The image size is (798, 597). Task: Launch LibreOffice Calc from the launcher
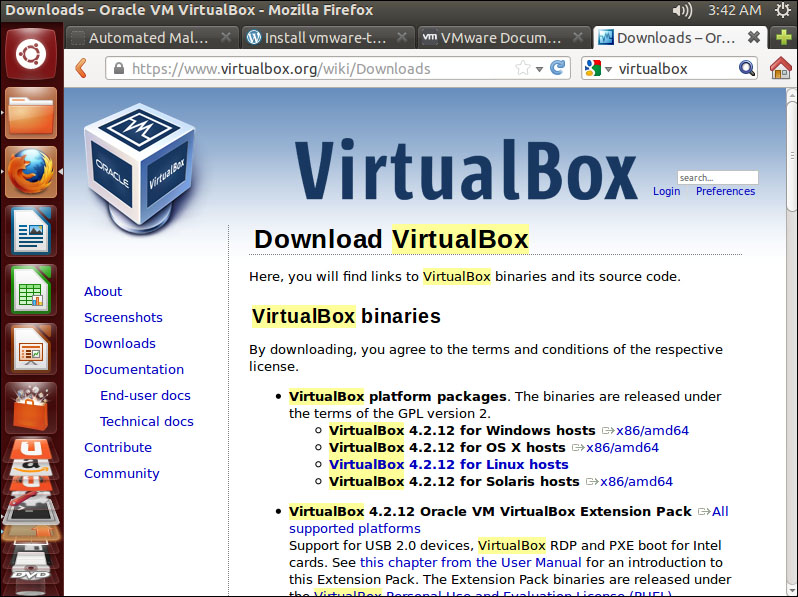[31, 290]
